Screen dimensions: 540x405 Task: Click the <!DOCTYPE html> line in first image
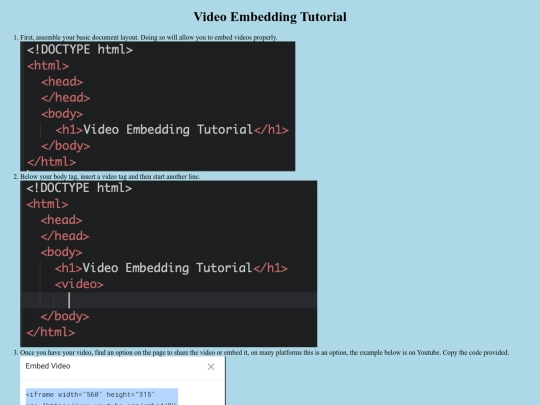pos(80,50)
